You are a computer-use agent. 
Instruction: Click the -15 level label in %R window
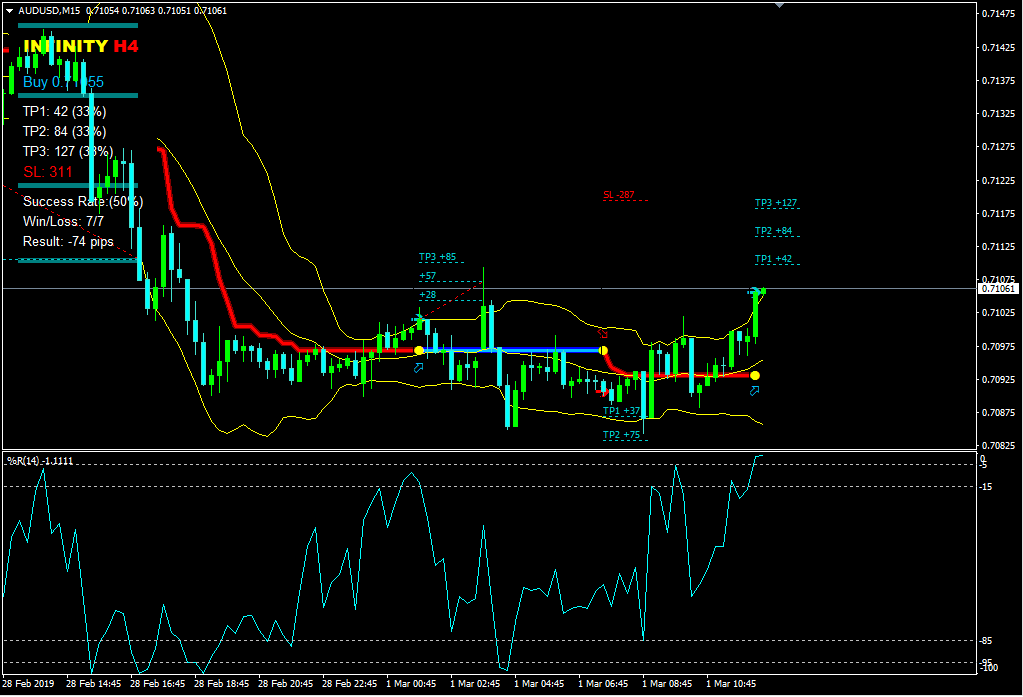[986, 487]
